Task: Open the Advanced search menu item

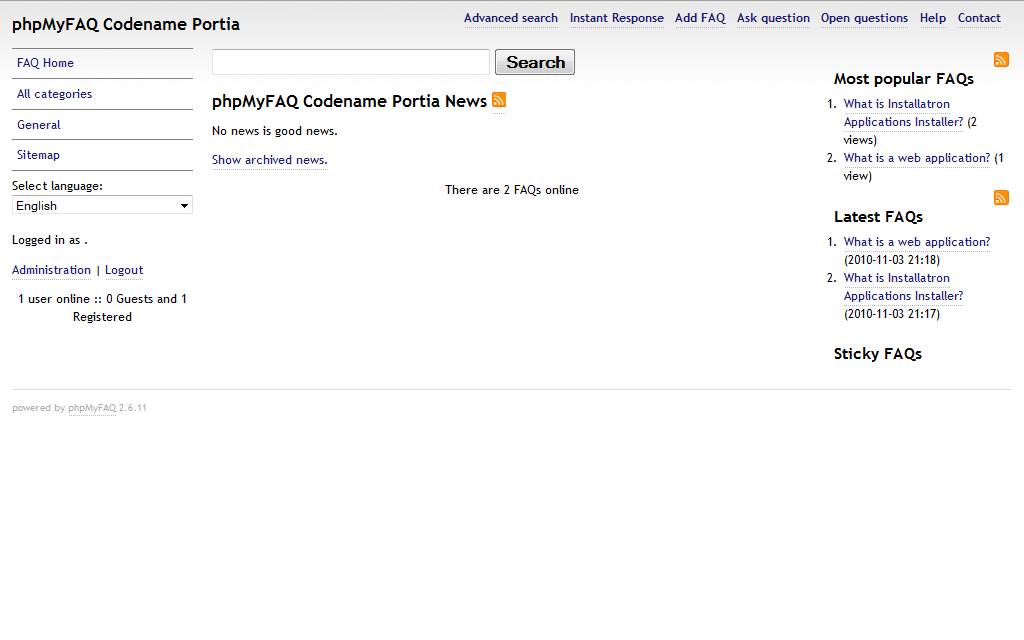Action: (510, 18)
